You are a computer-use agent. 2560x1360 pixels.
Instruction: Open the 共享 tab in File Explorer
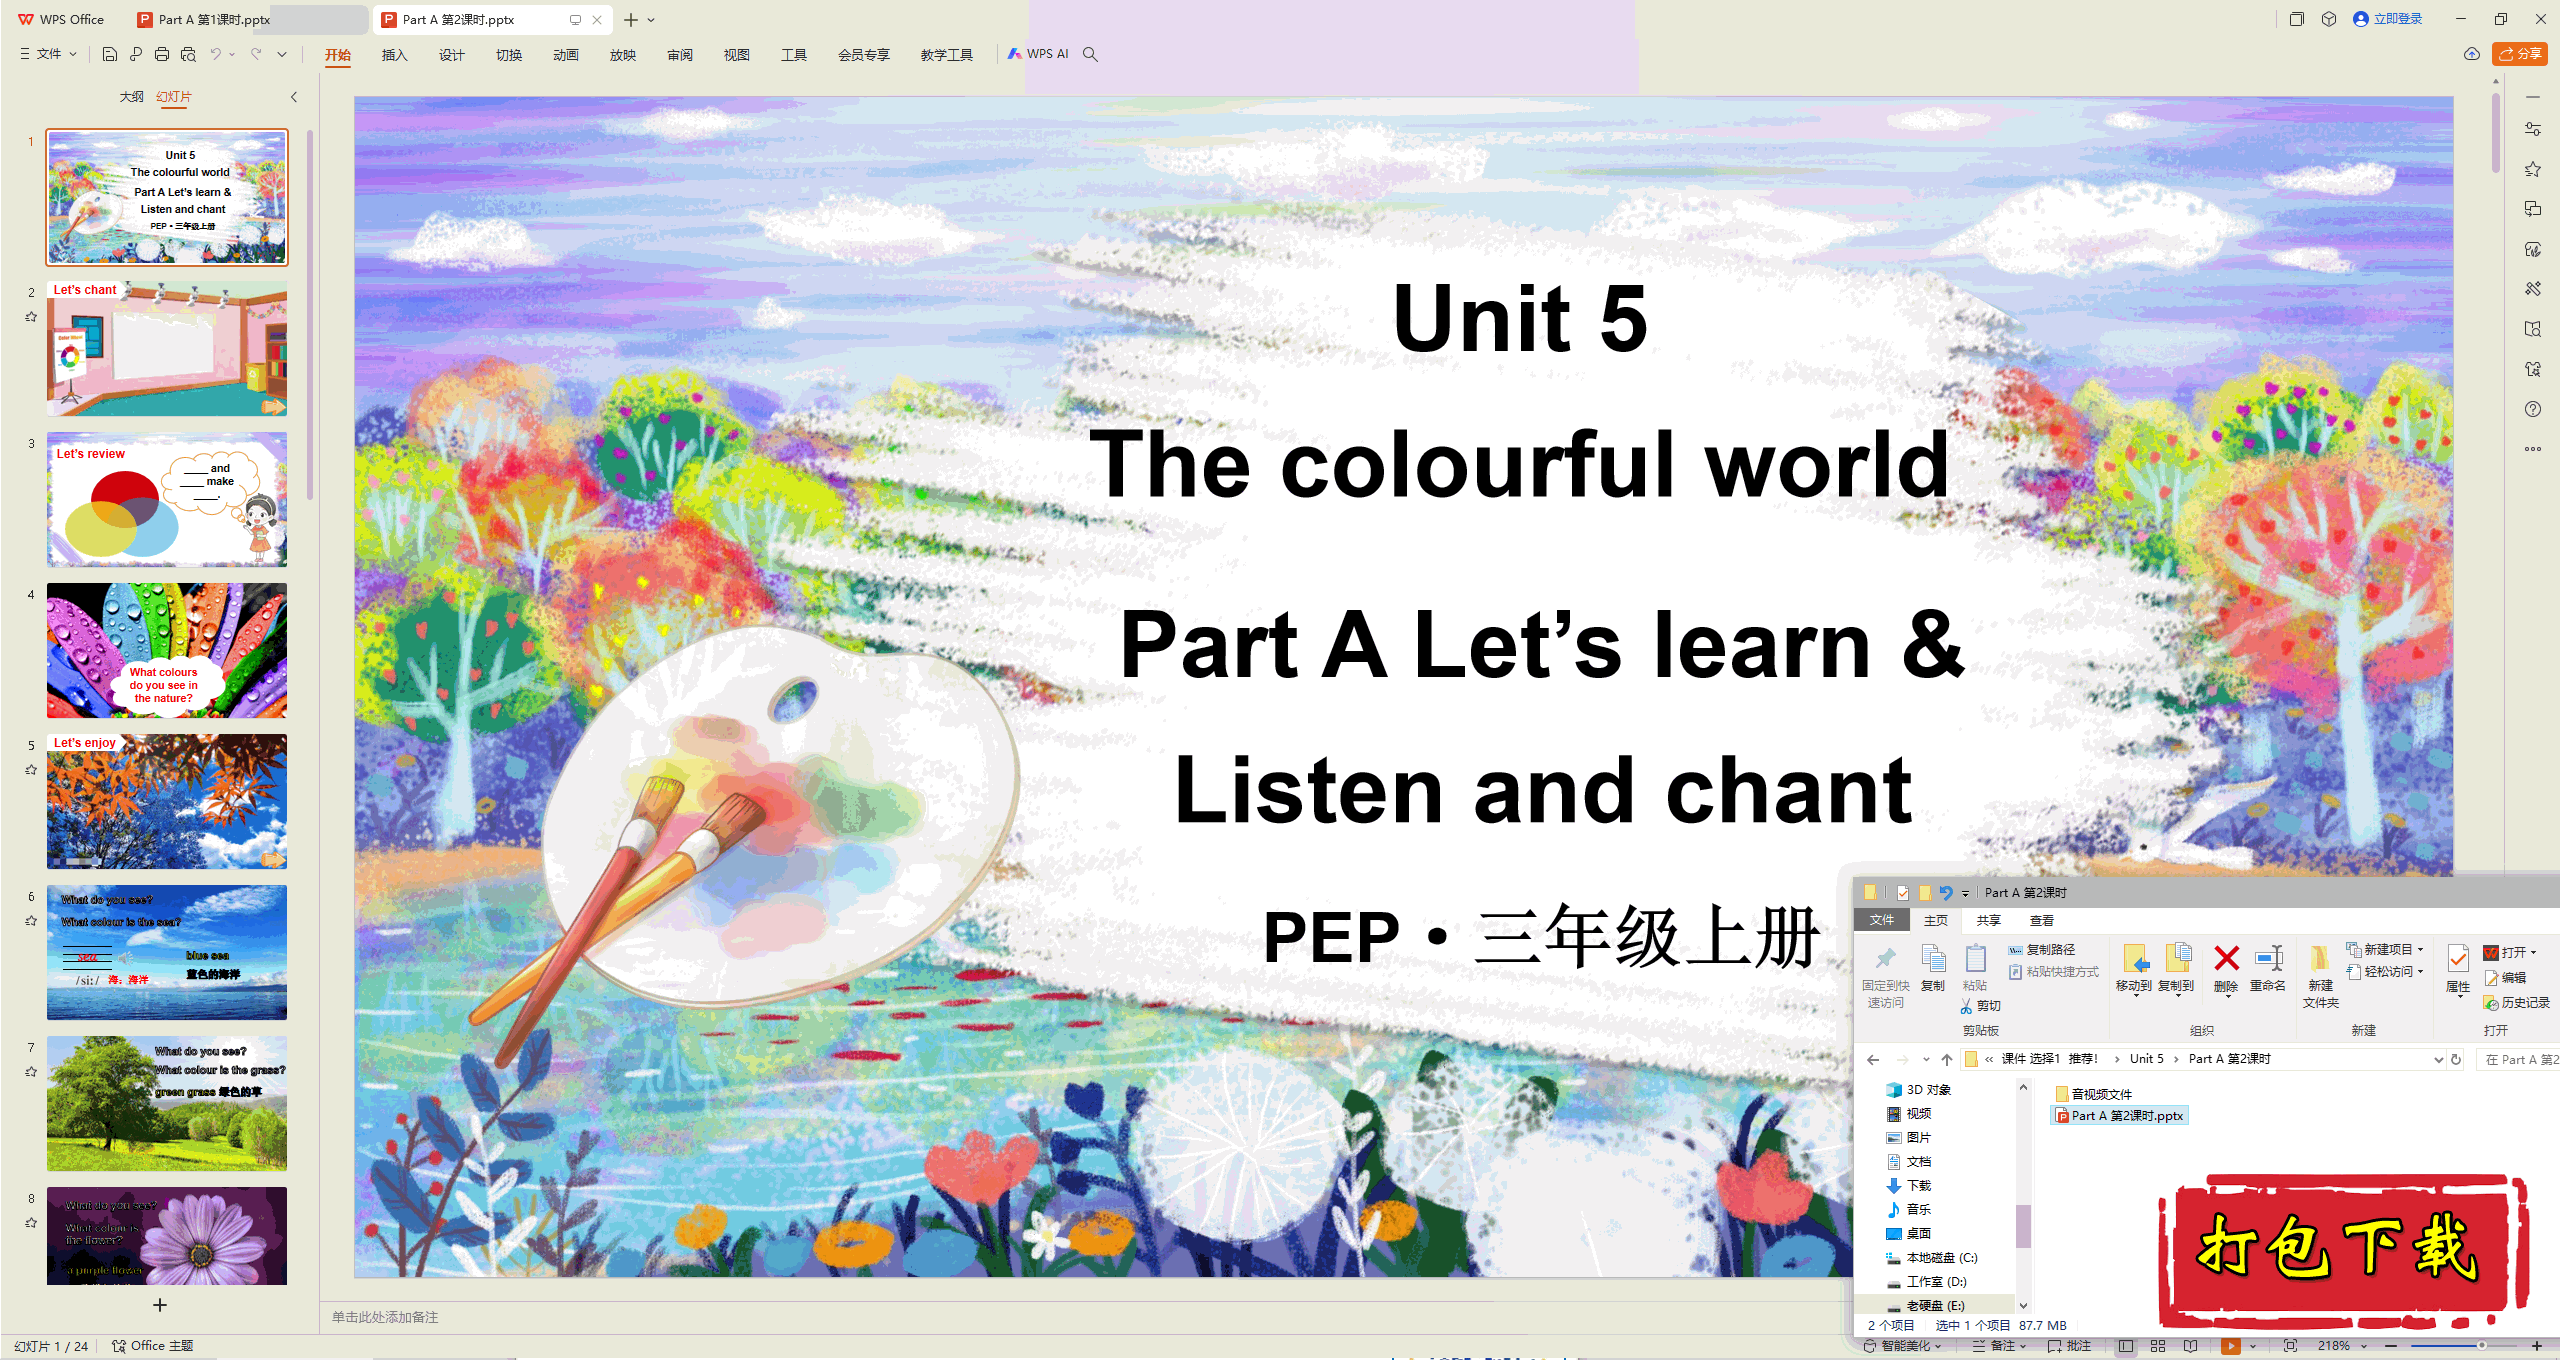pyautogui.click(x=1989, y=920)
